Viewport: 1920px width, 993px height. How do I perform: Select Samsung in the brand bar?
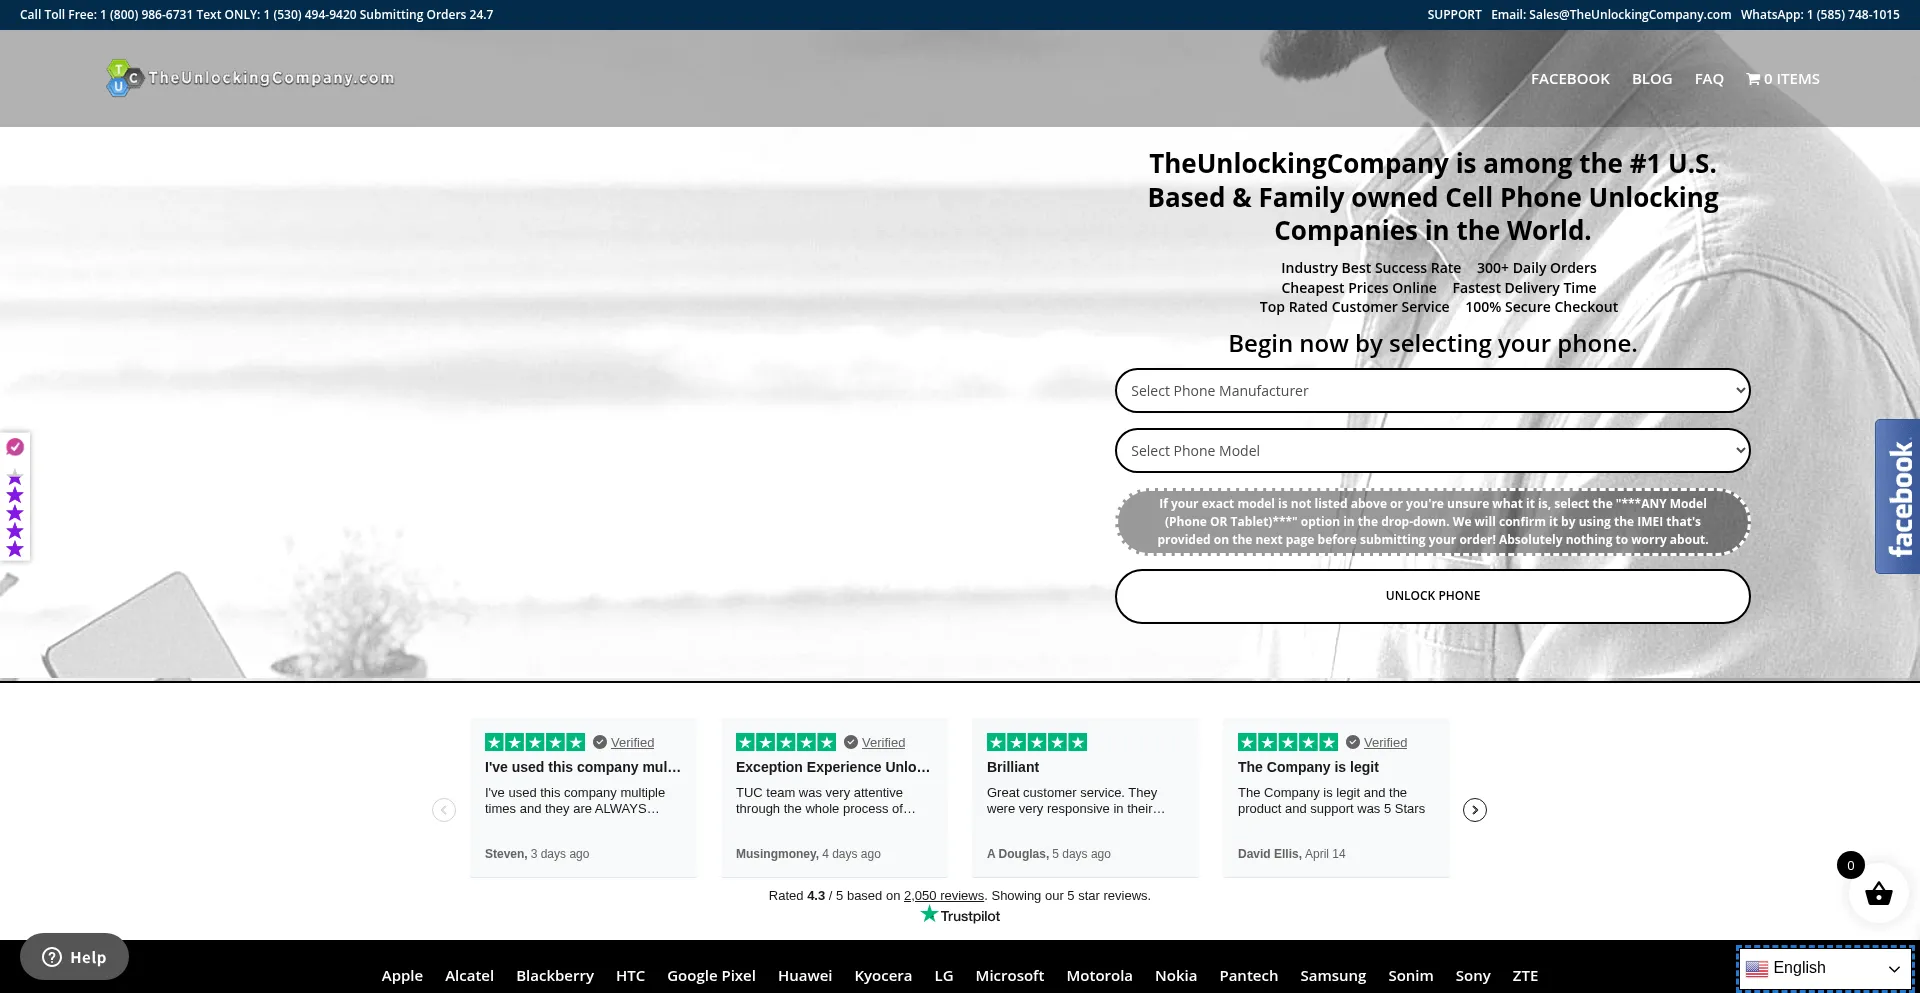pyautogui.click(x=1333, y=976)
